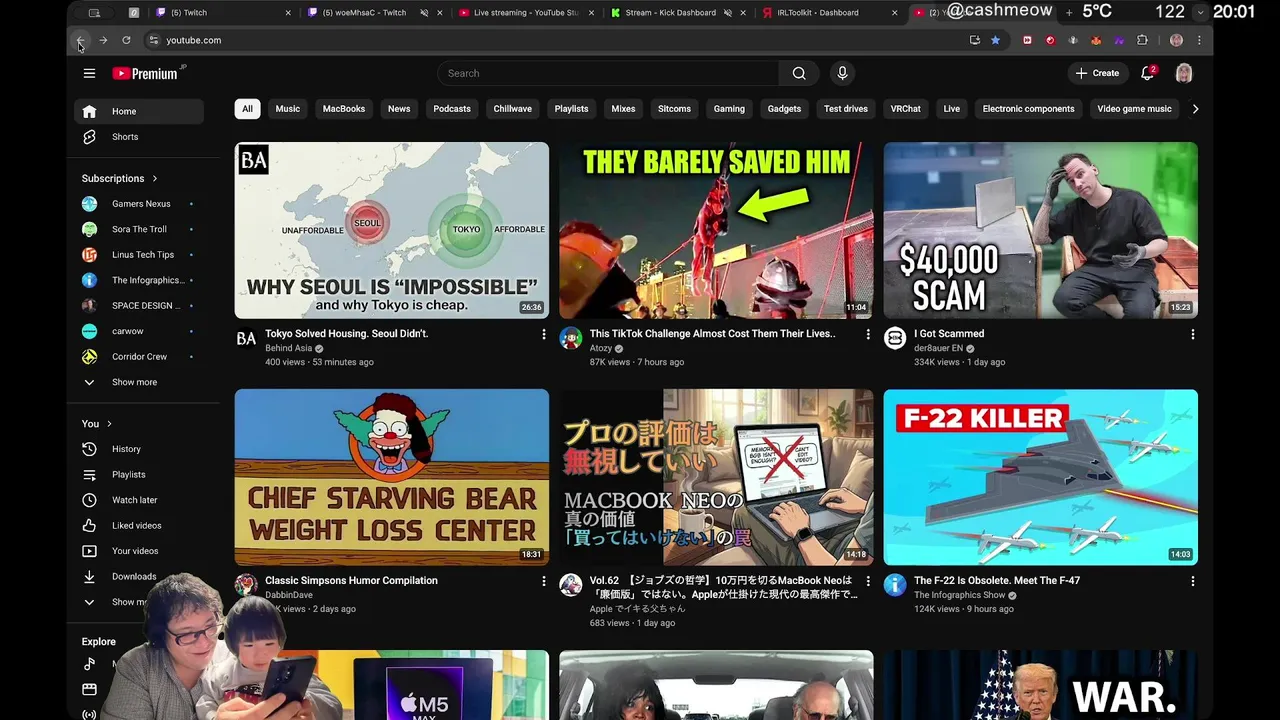
Task: Open The Infographics subscription channel
Action: pyautogui.click(x=139, y=280)
